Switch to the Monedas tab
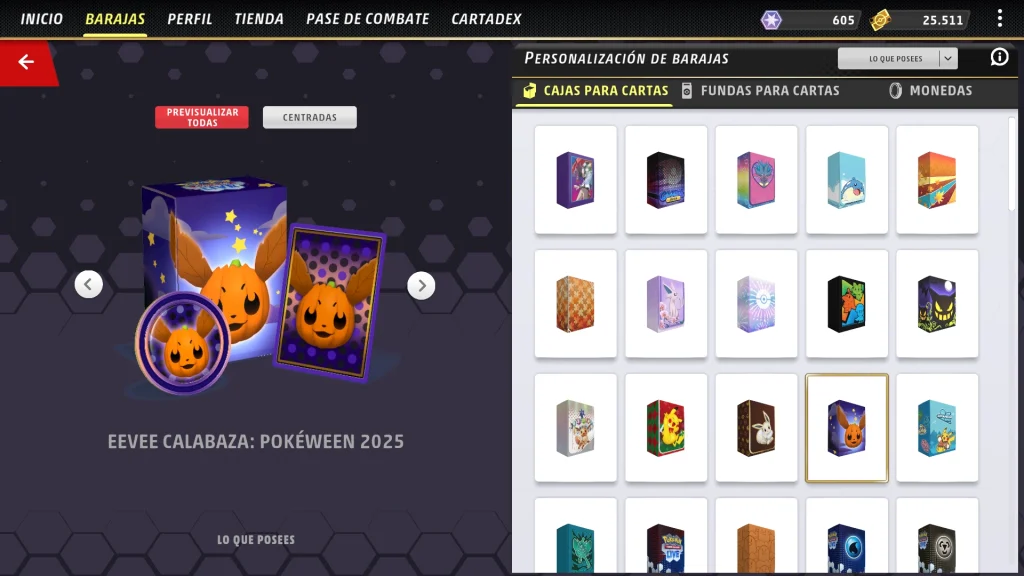The image size is (1024, 576). [x=931, y=91]
